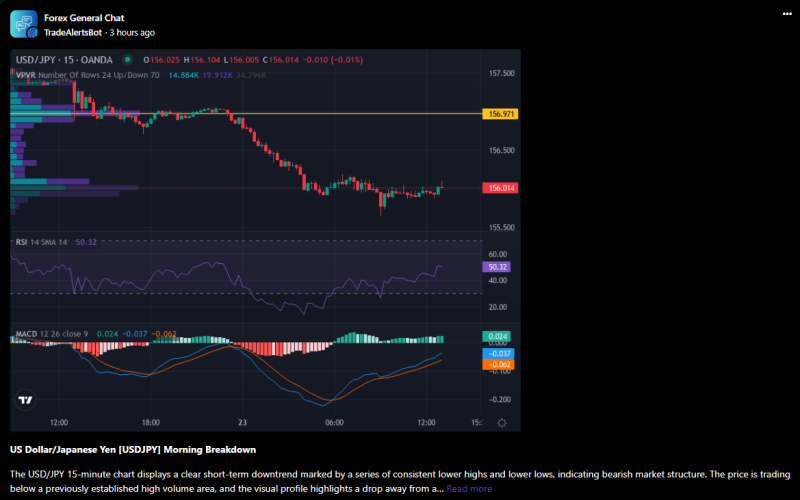Screen dimensions: 800x500
Task: Click the red 156.014 current price label
Action: coord(501,188)
